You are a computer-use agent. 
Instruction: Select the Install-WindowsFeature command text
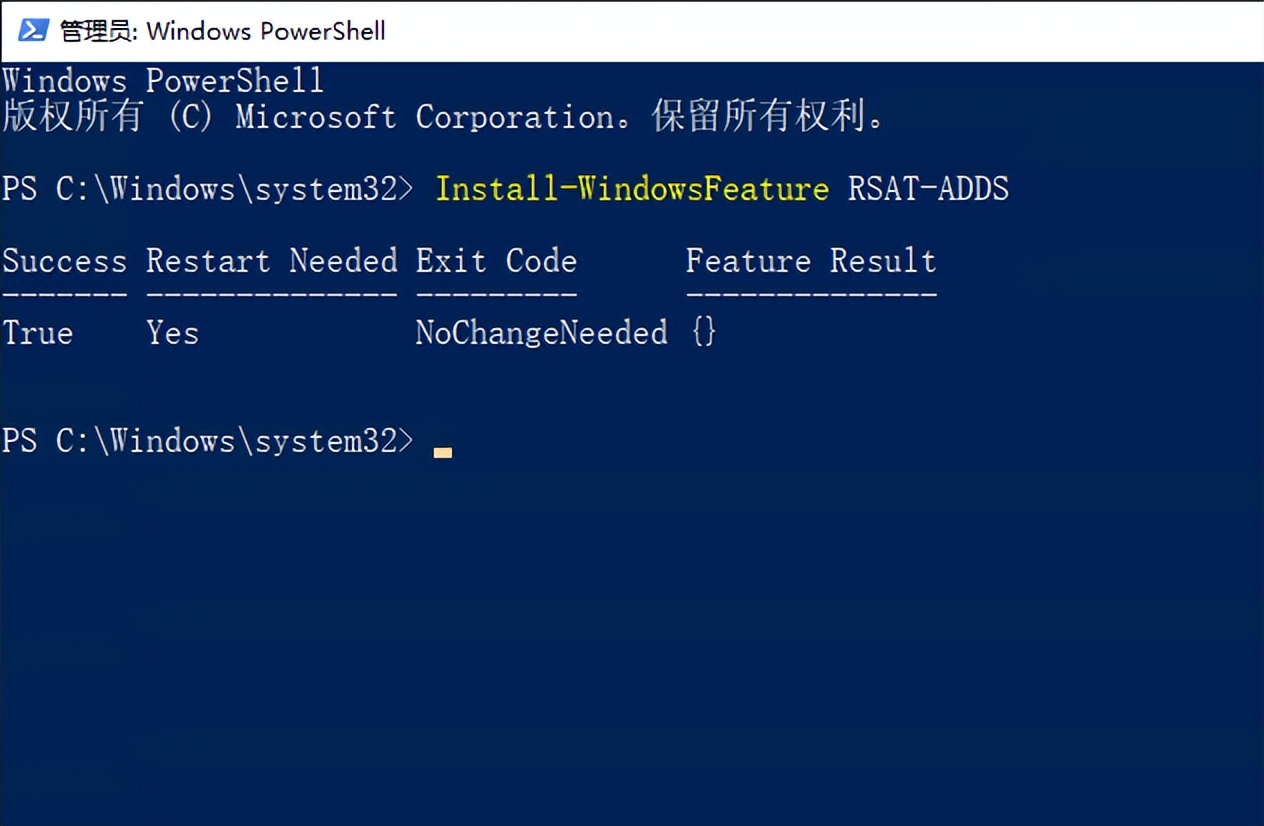point(632,188)
